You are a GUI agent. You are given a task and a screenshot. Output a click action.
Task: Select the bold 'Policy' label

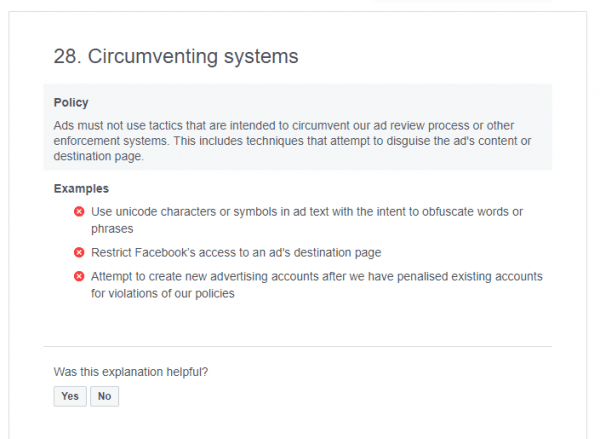71,103
